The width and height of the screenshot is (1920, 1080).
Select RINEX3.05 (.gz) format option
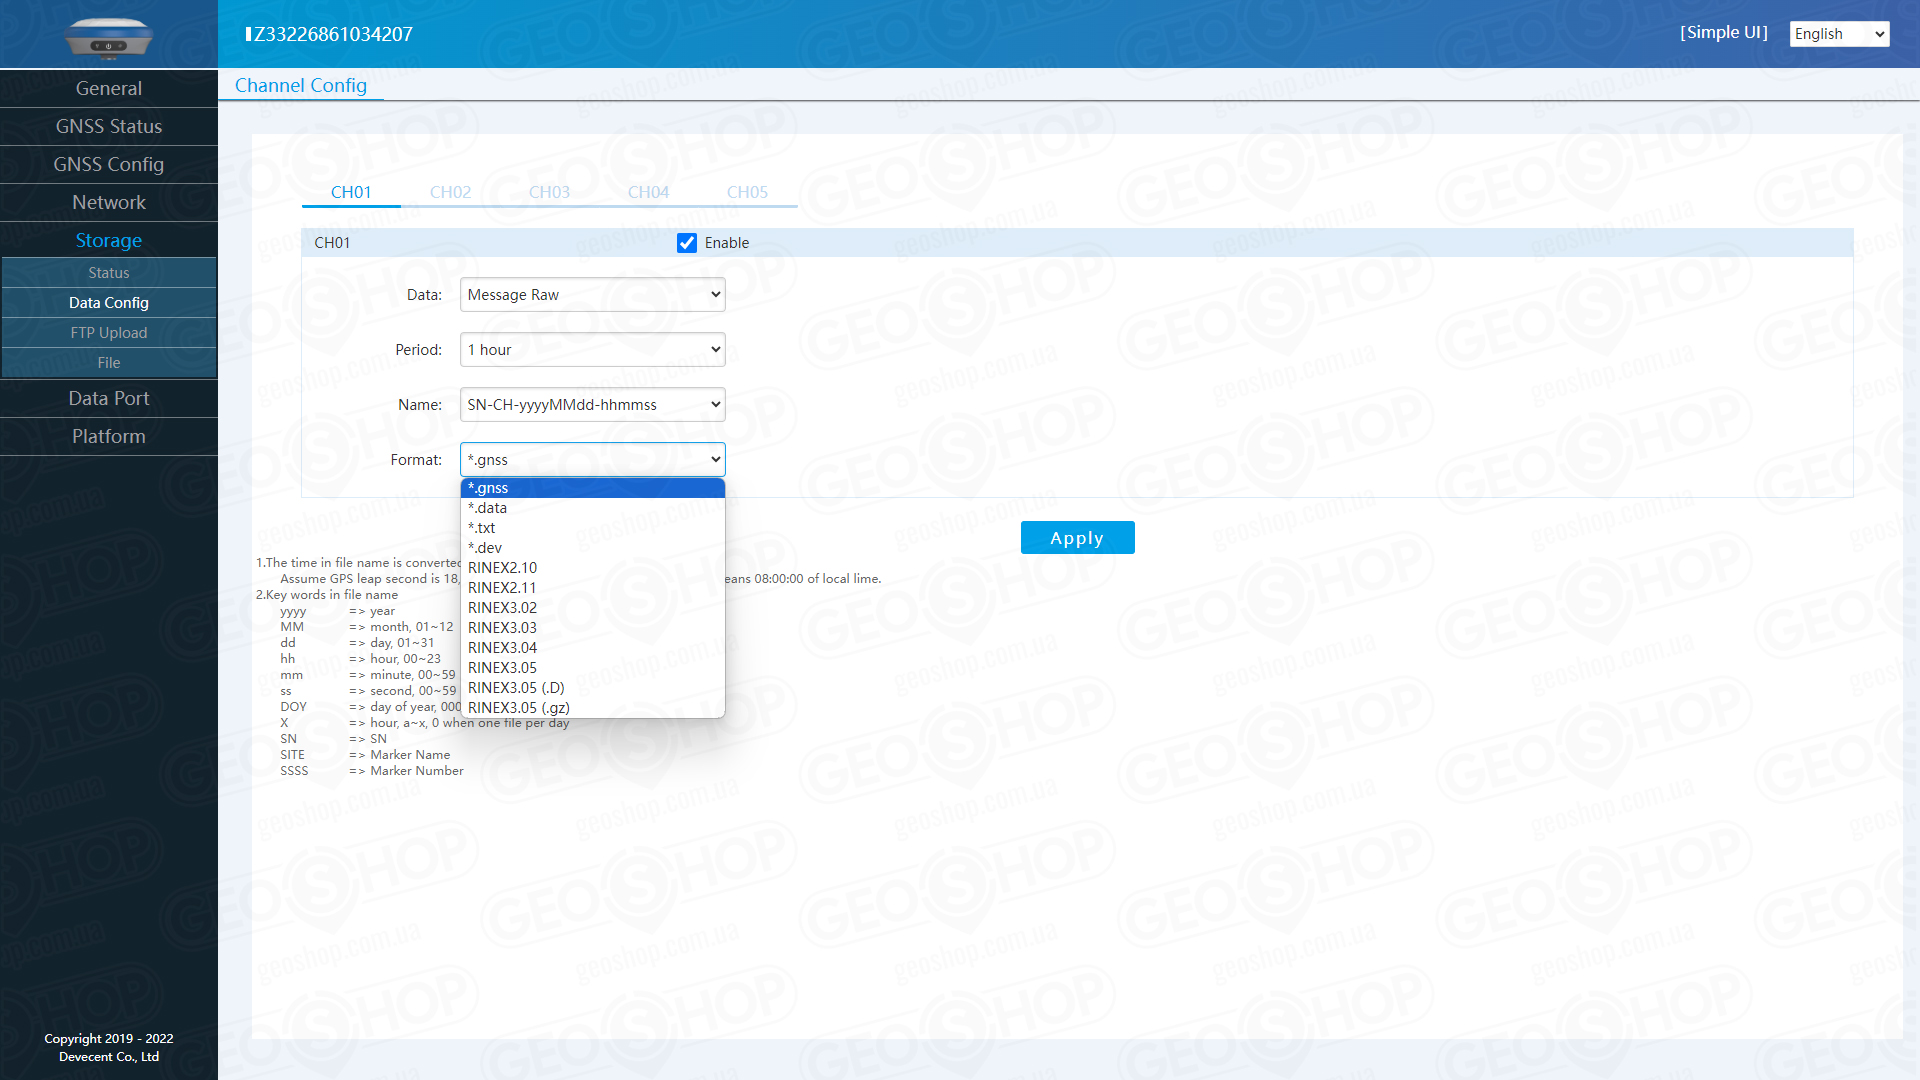592,708
